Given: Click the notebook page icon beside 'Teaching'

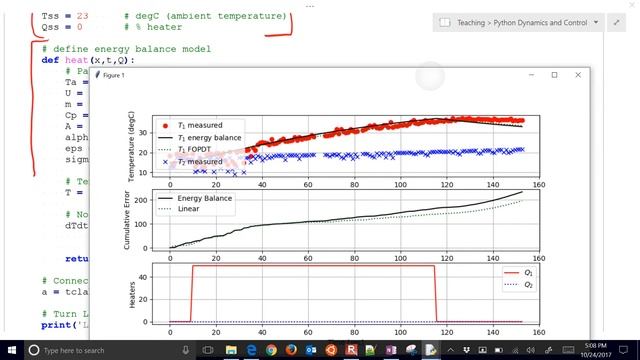Looking at the screenshot, I should (444, 22).
